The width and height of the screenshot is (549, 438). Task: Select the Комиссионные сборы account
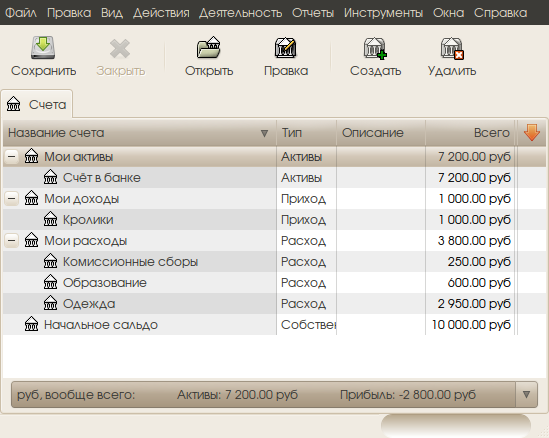(274, 262)
